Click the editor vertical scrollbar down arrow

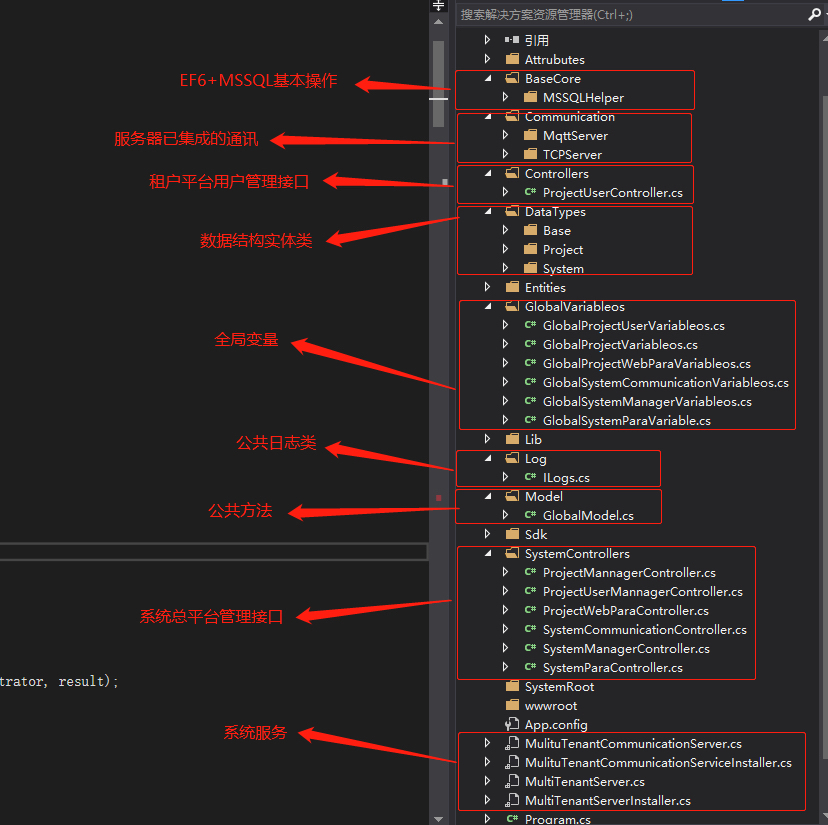tap(438, 817)
